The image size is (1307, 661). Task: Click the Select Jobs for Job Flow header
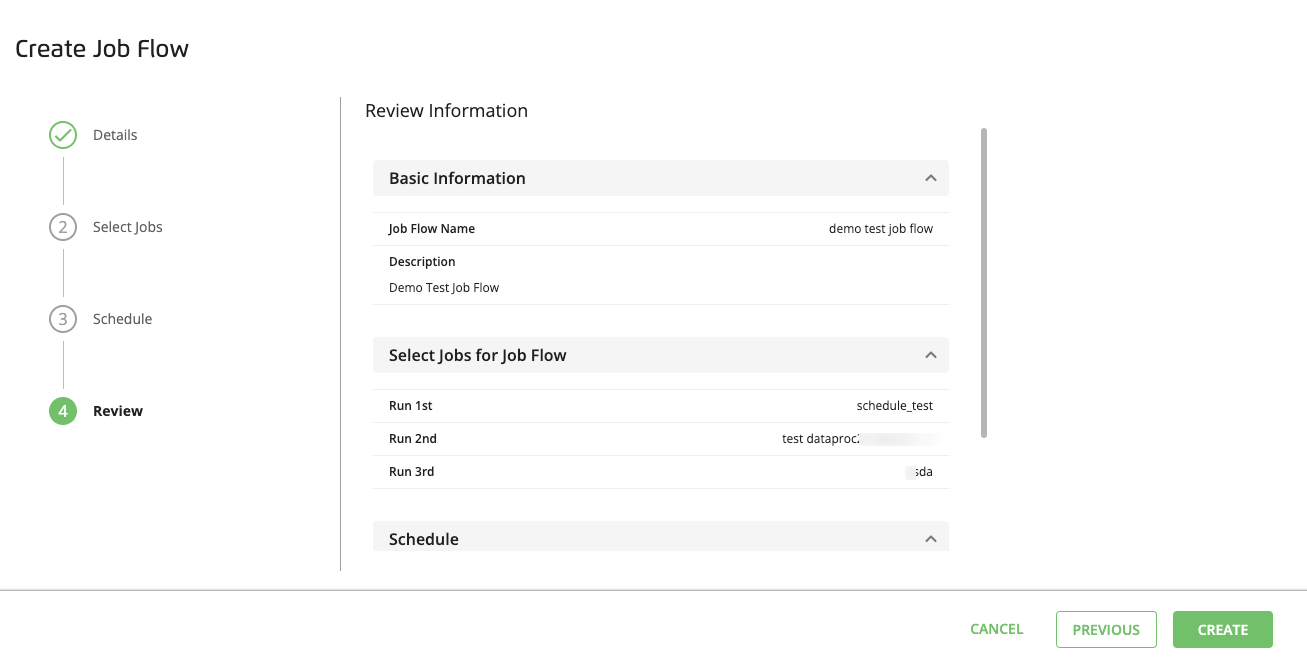[660, 355]
